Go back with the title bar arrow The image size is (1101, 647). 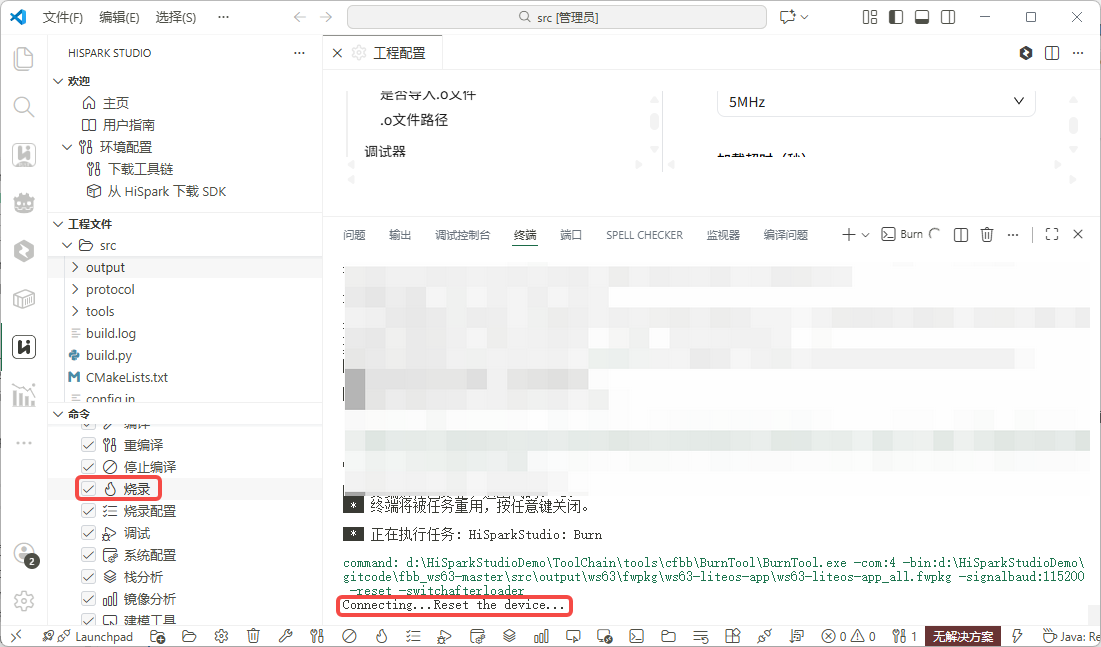[300, 17]
